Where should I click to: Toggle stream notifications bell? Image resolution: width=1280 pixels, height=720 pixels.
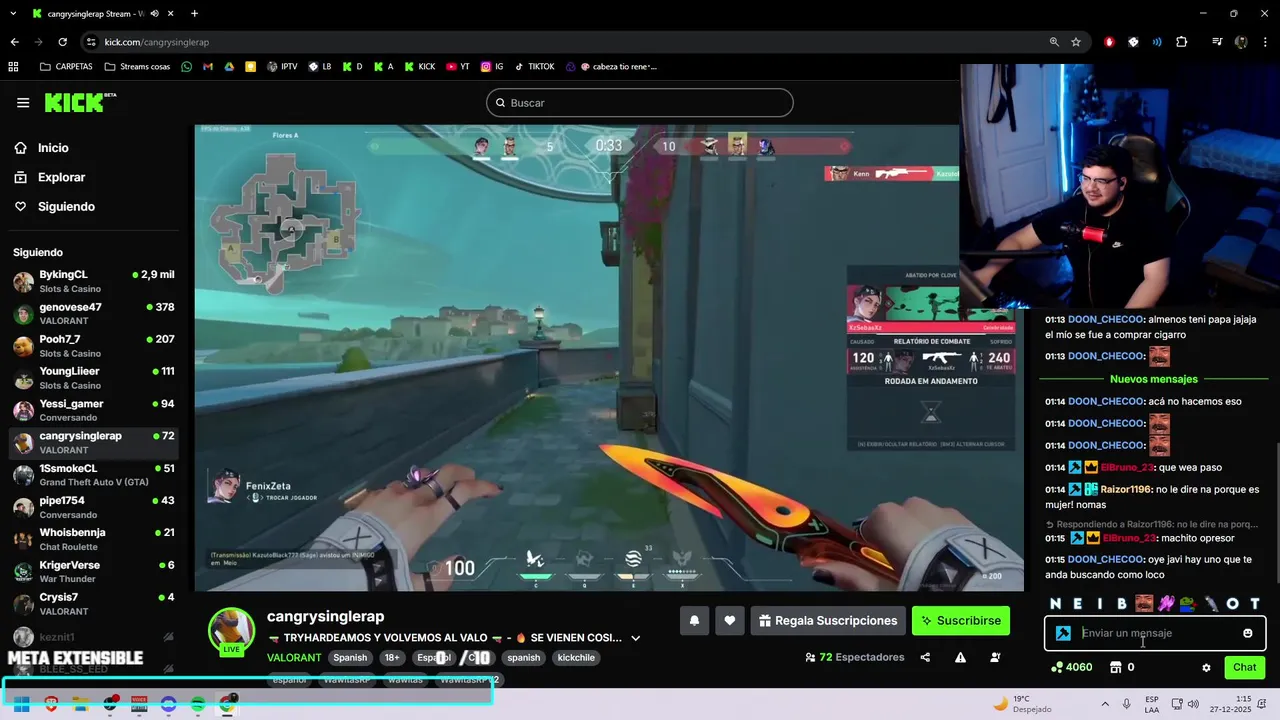694,621
